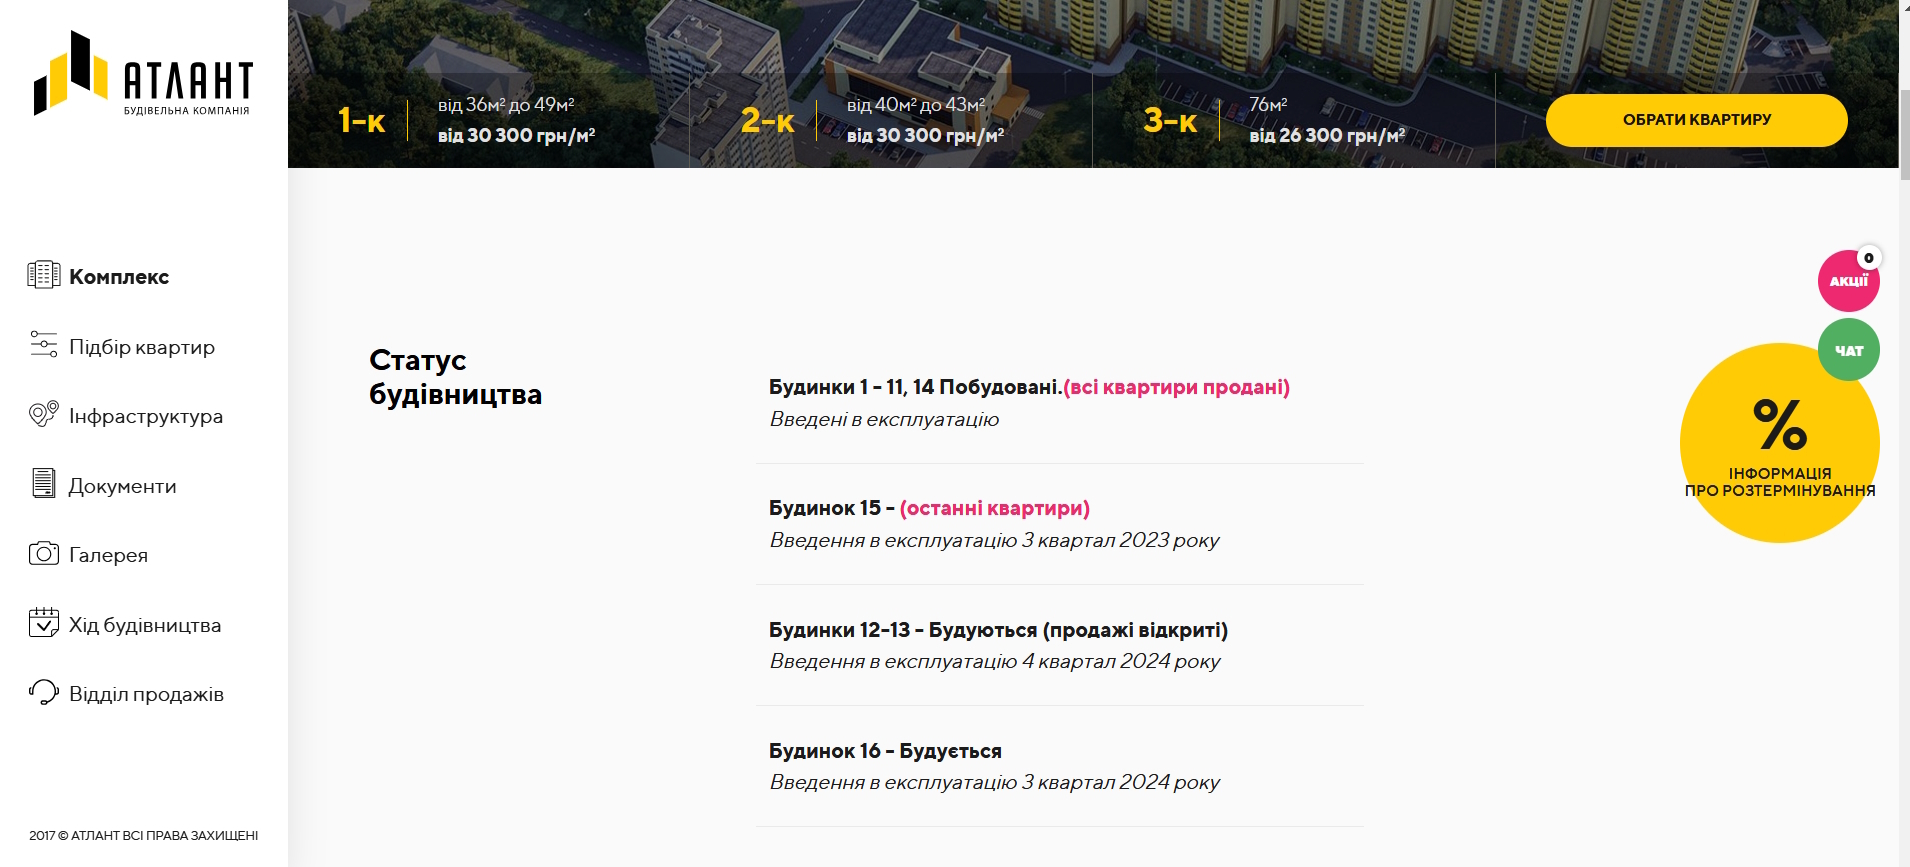Viewport: 1910px width, 867px height.
Task: Click the 3-к price від 26 300 грн/м²
Action: pos(1327,135)
